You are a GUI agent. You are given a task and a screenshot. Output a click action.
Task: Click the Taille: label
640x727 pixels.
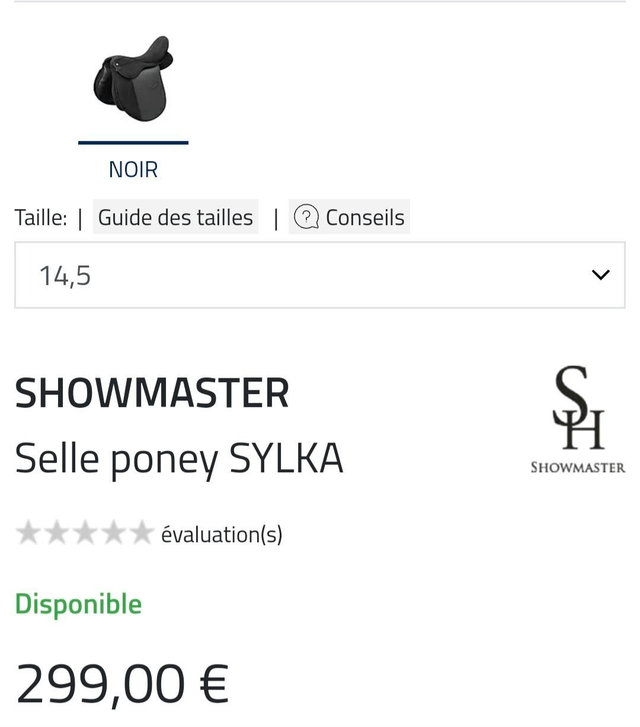(x=41, y=217)
